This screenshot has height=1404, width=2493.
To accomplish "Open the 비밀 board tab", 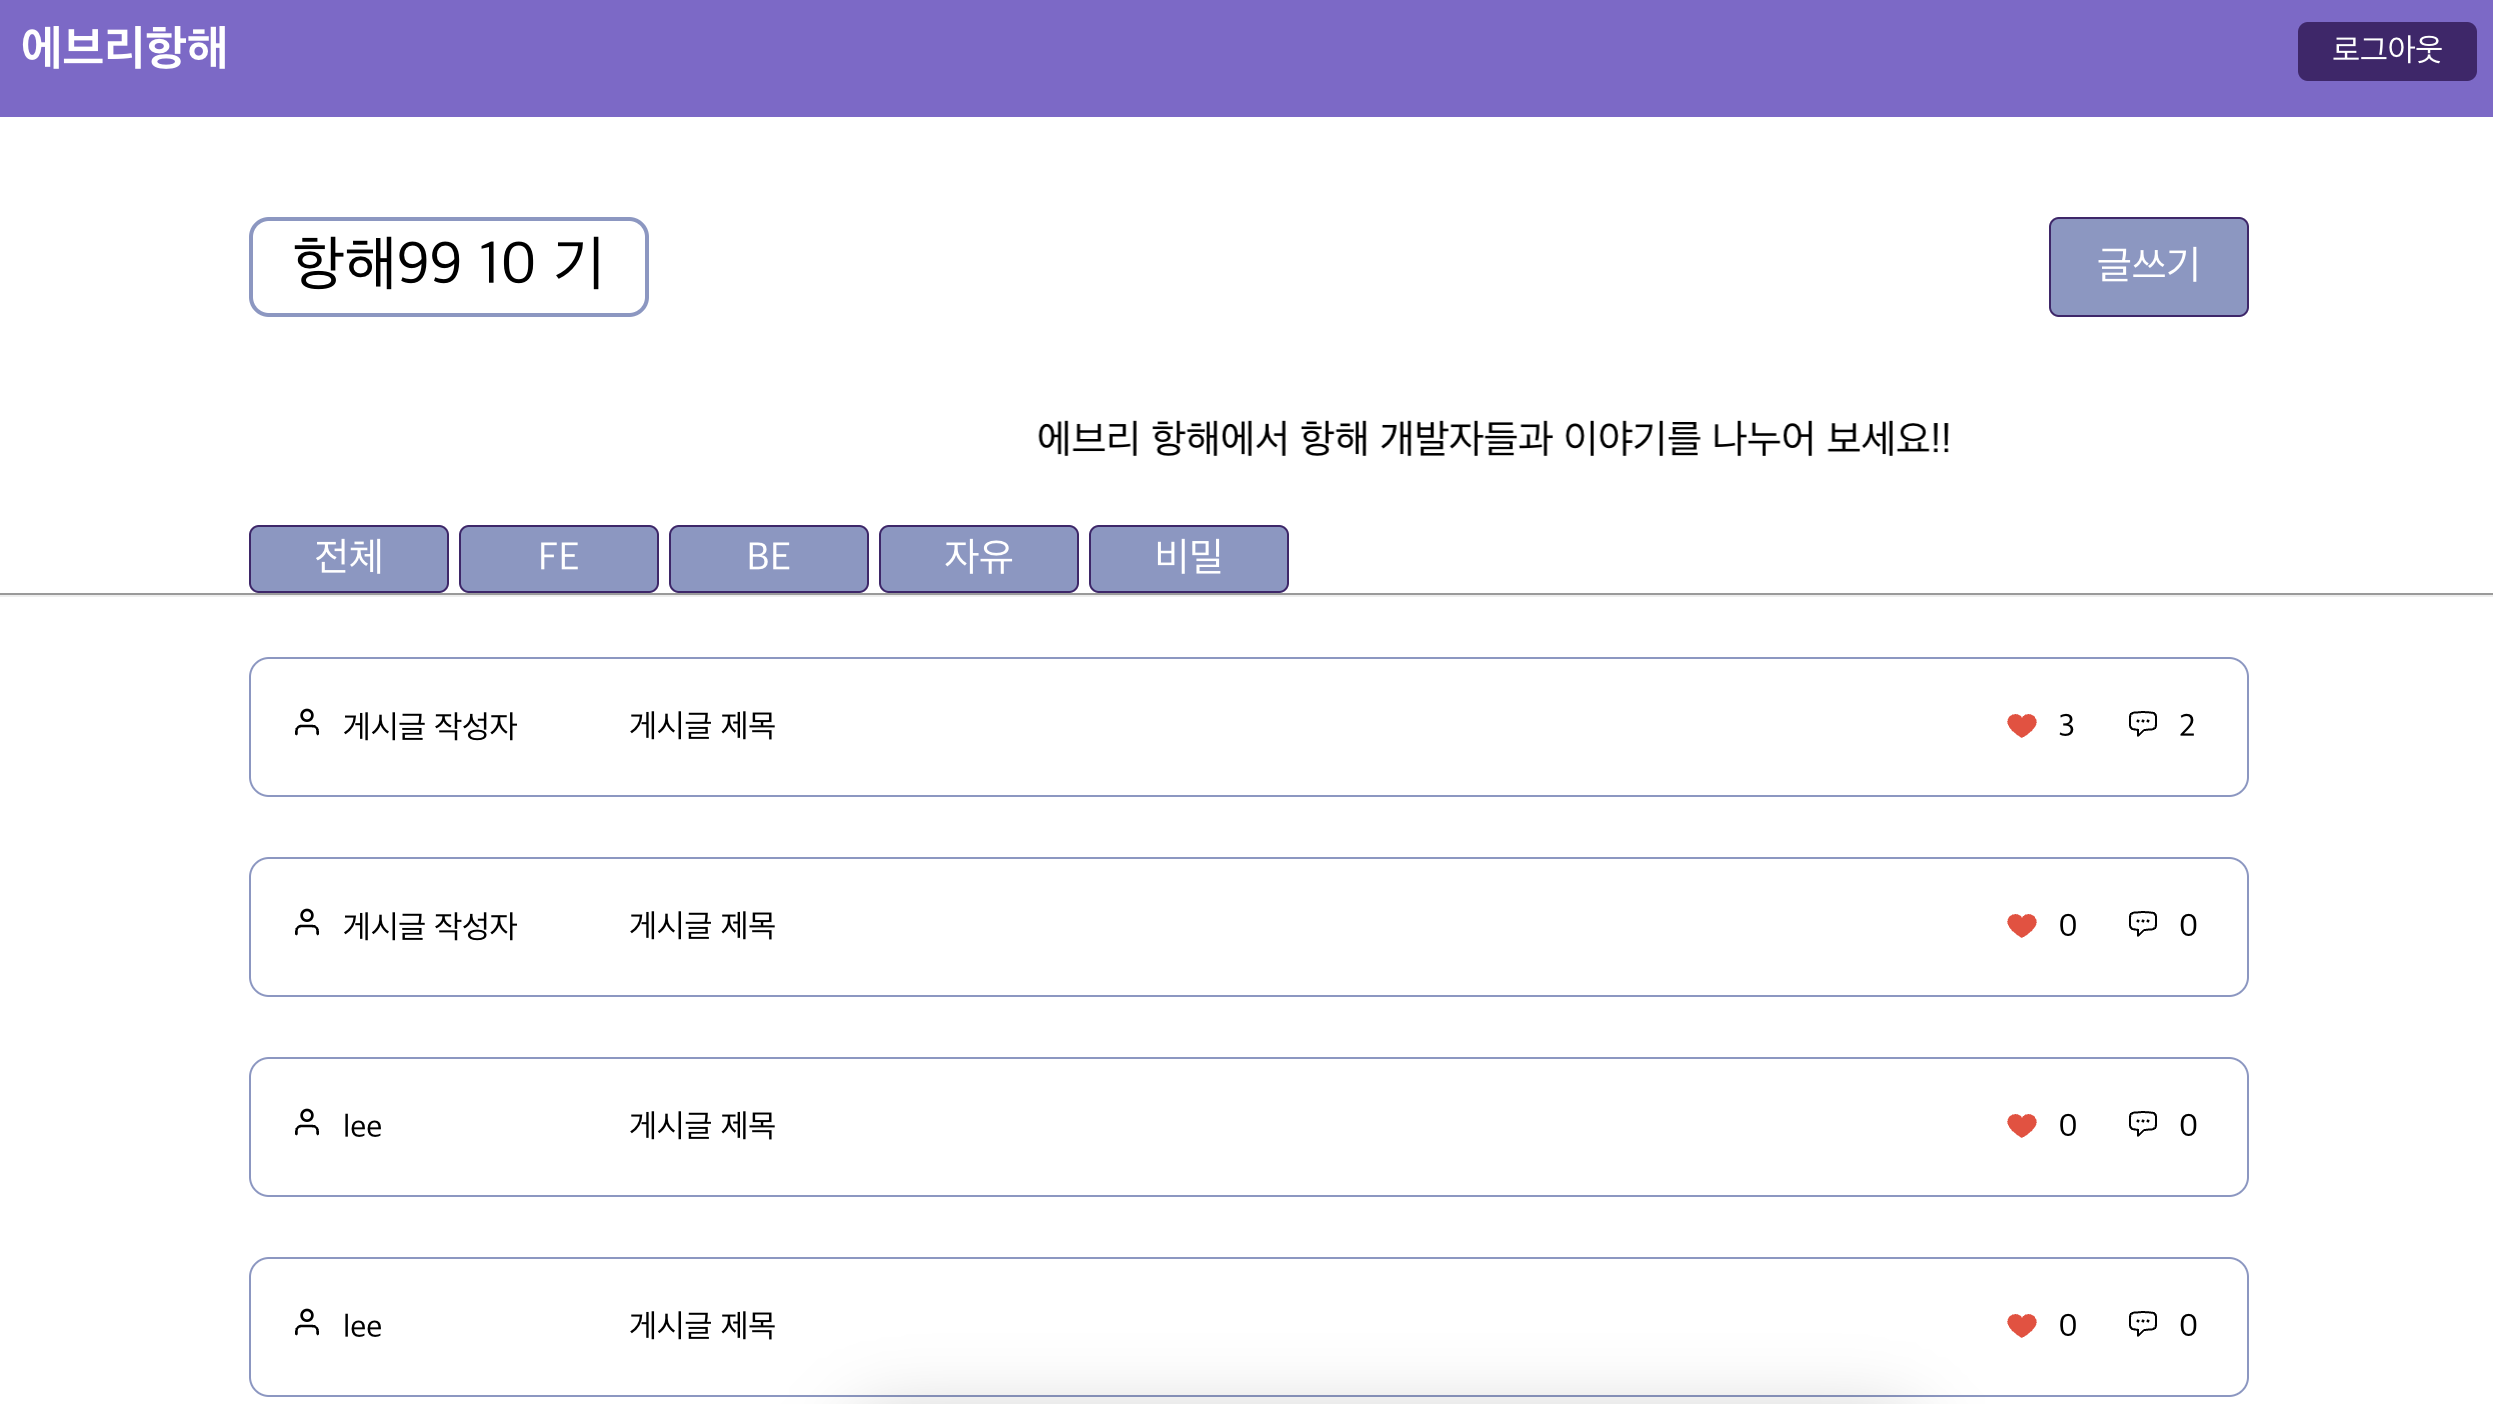I will 1188,558.
